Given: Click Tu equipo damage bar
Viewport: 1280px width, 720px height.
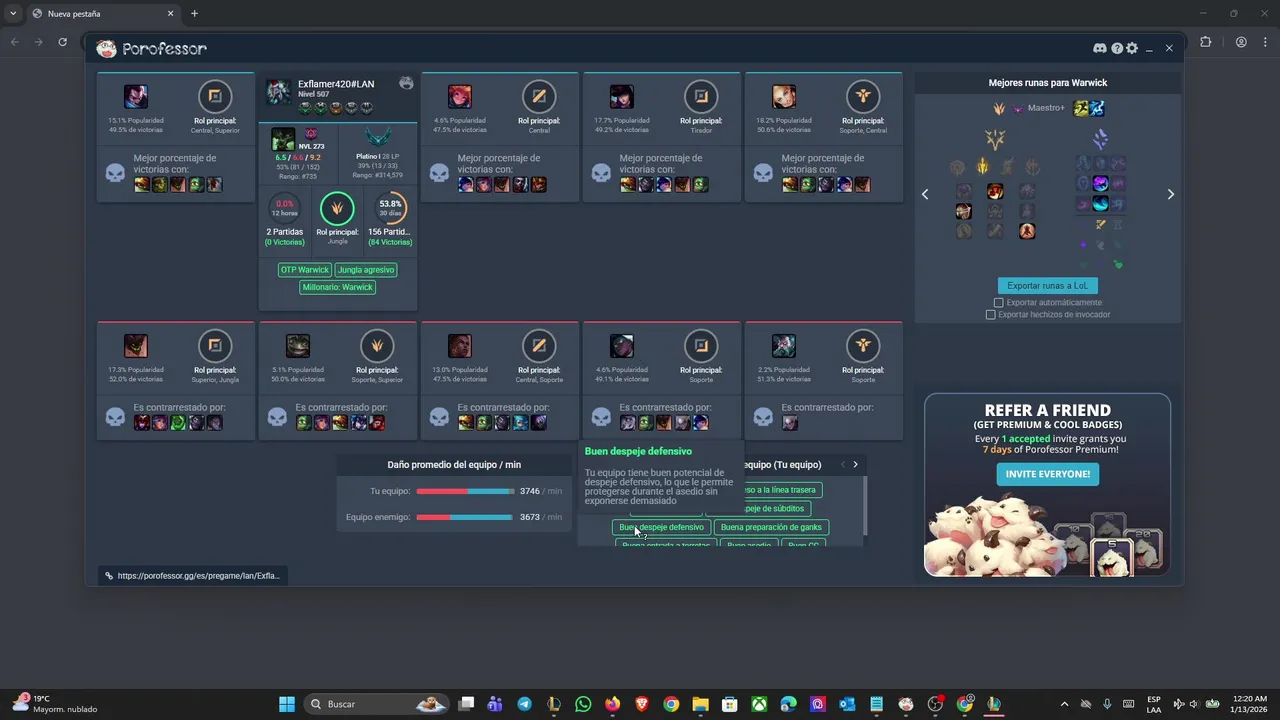Looking at the screenshot, I should tap(464, 491).
